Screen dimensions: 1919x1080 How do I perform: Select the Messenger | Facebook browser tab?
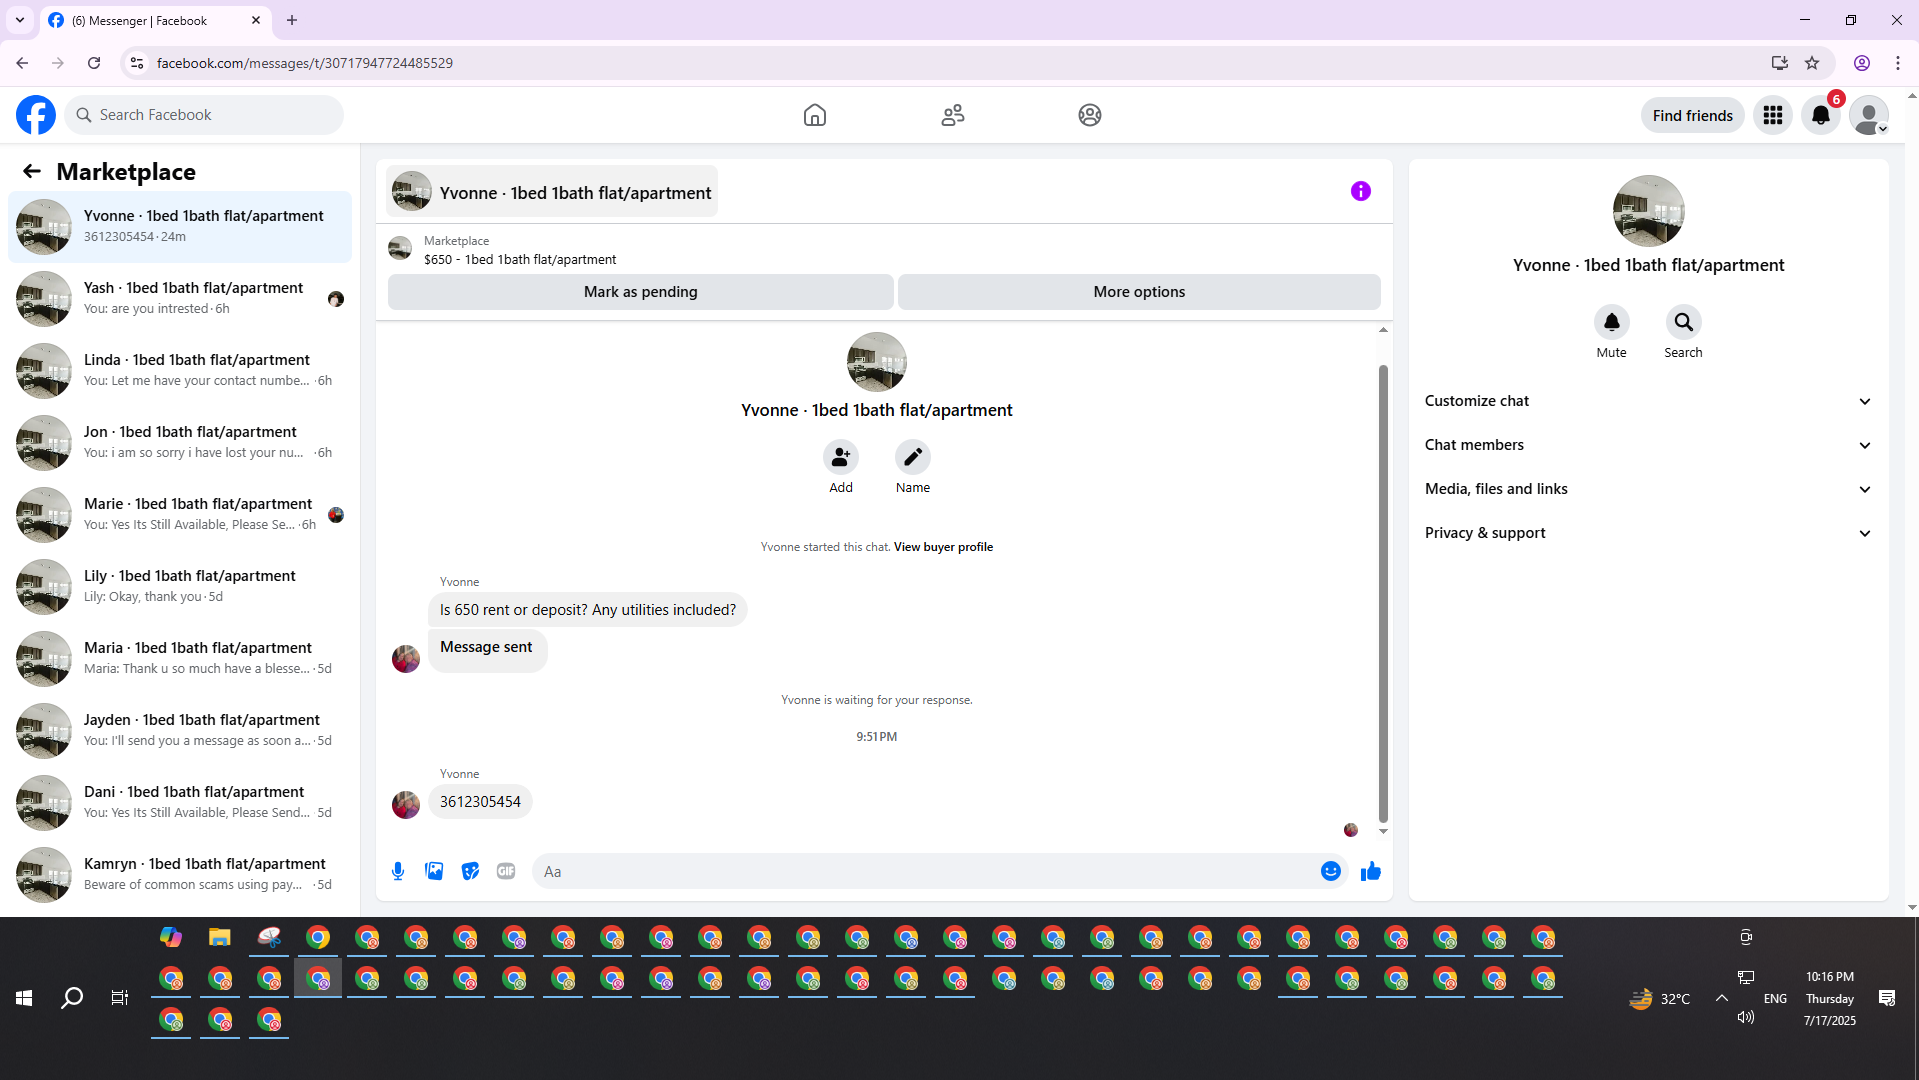click(x=155, y=20)
